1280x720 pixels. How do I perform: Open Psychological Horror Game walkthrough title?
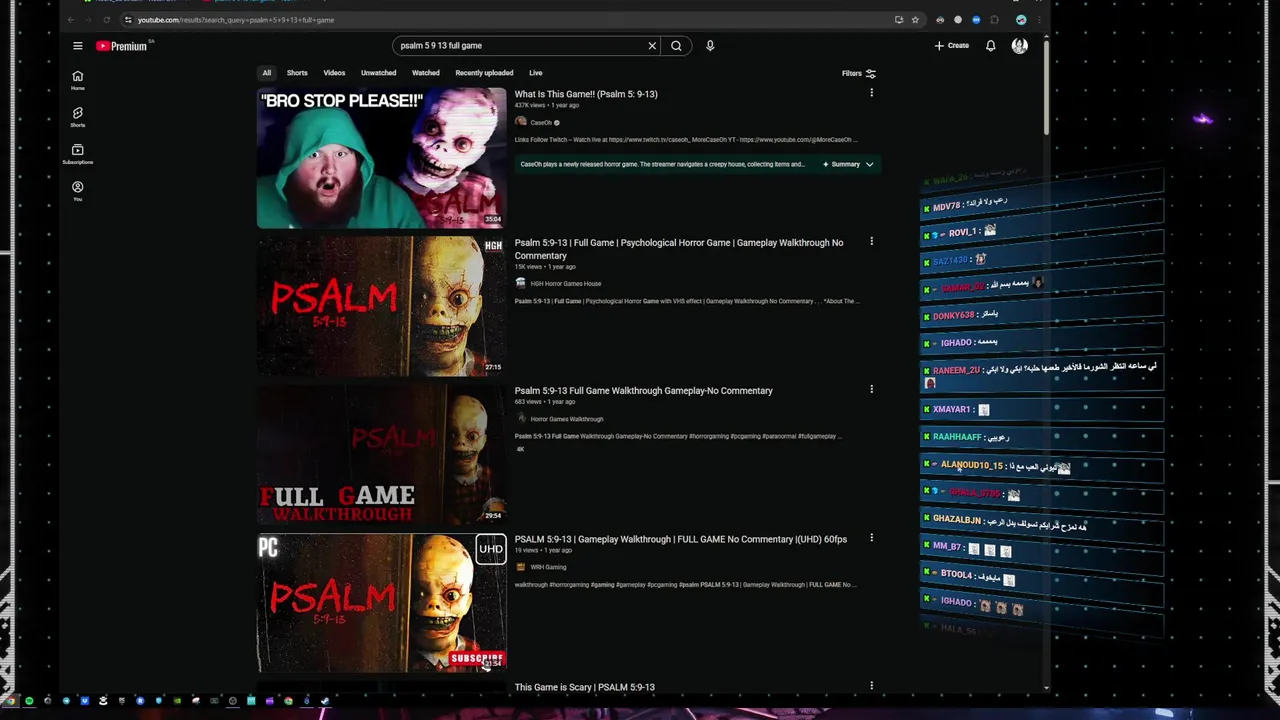[x=679, y=249]
